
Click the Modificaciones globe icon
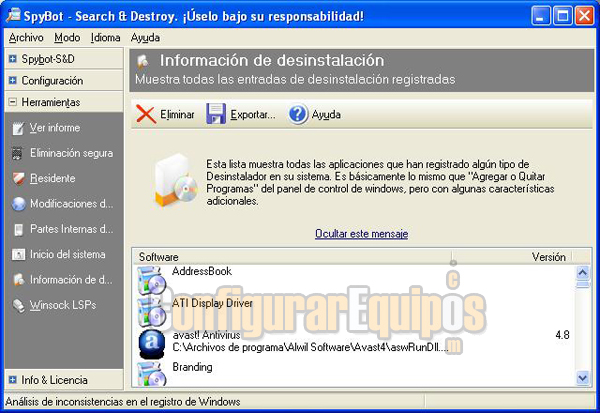coord(18,204)
